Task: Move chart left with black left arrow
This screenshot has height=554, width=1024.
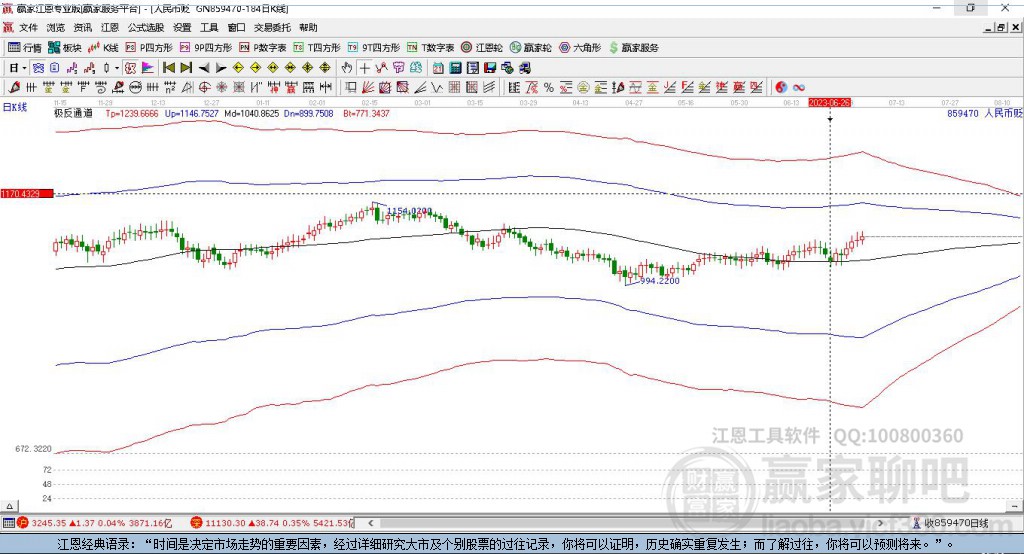Action: pyautogui.click(x=204, y=68)
